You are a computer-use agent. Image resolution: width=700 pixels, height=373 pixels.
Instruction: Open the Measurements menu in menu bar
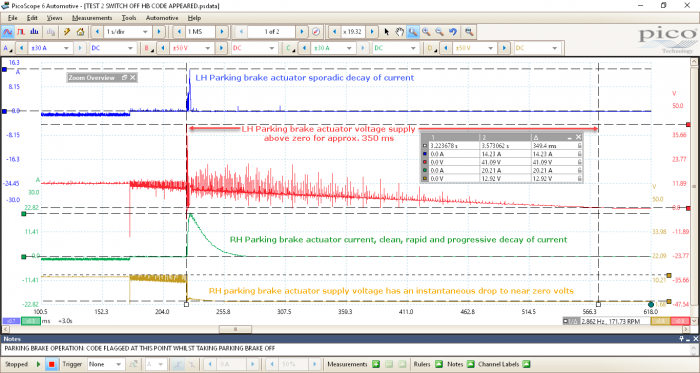coord(92,18)
